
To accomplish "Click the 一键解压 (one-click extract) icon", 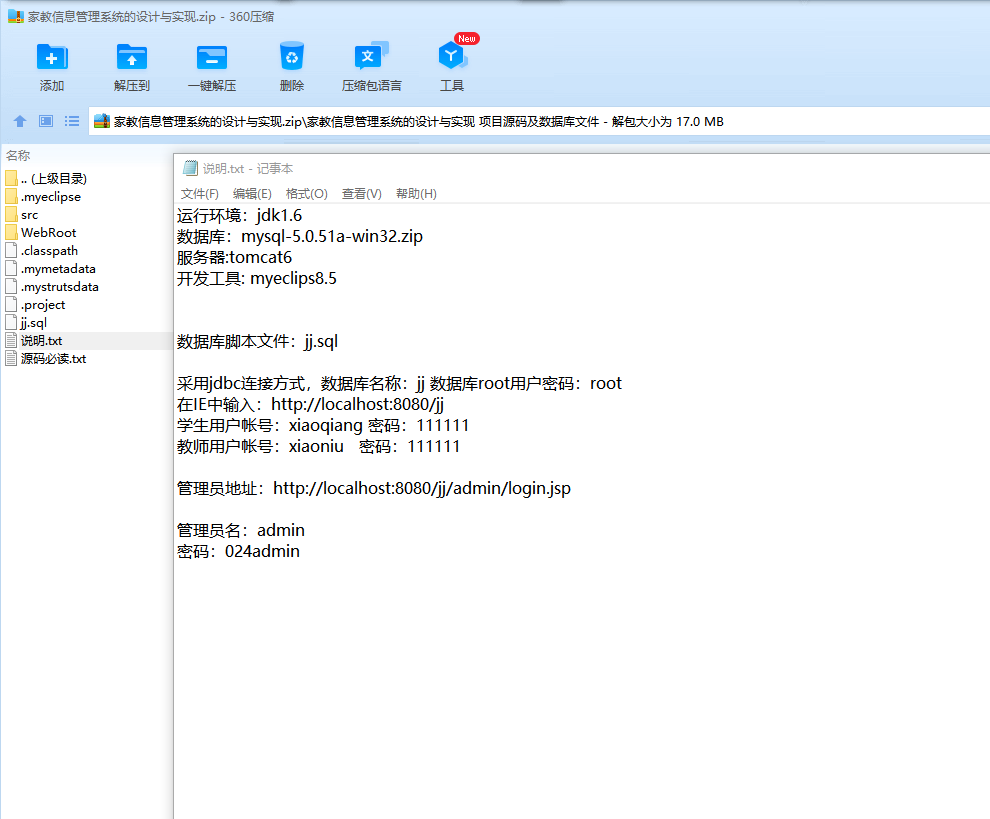I will click(x=212, y=57).
